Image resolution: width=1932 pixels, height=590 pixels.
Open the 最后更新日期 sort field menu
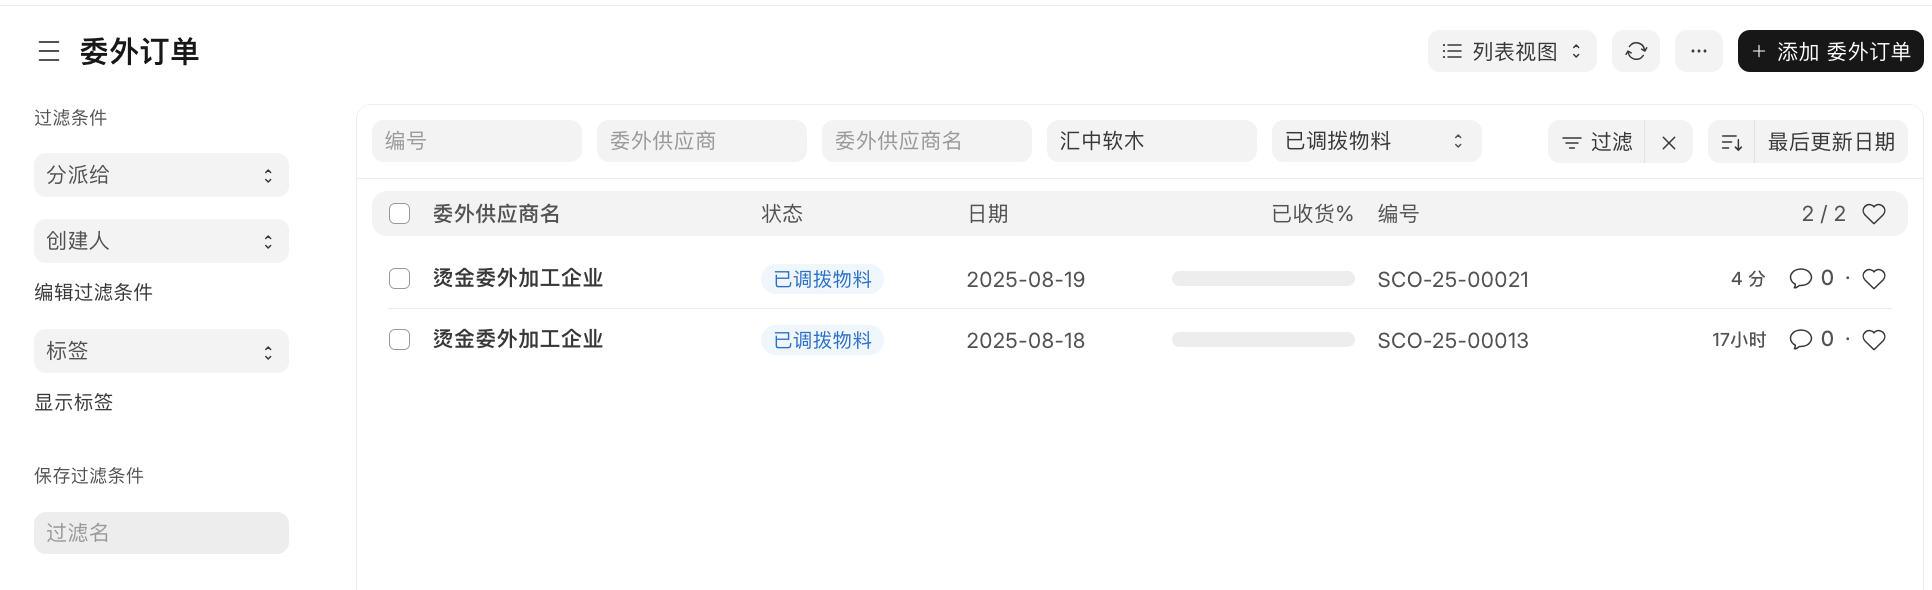[1830, 142]
